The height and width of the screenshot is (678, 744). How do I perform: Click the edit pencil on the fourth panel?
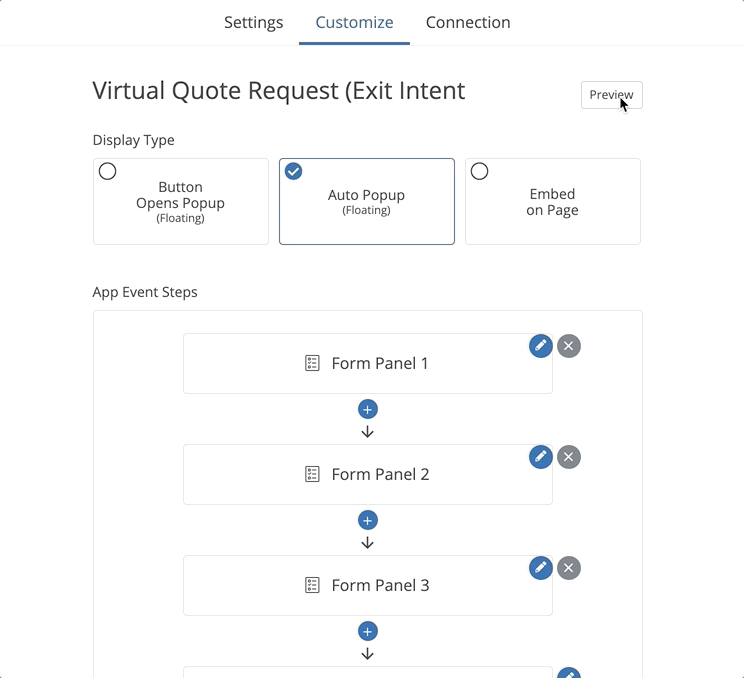(x=568, y=674)
